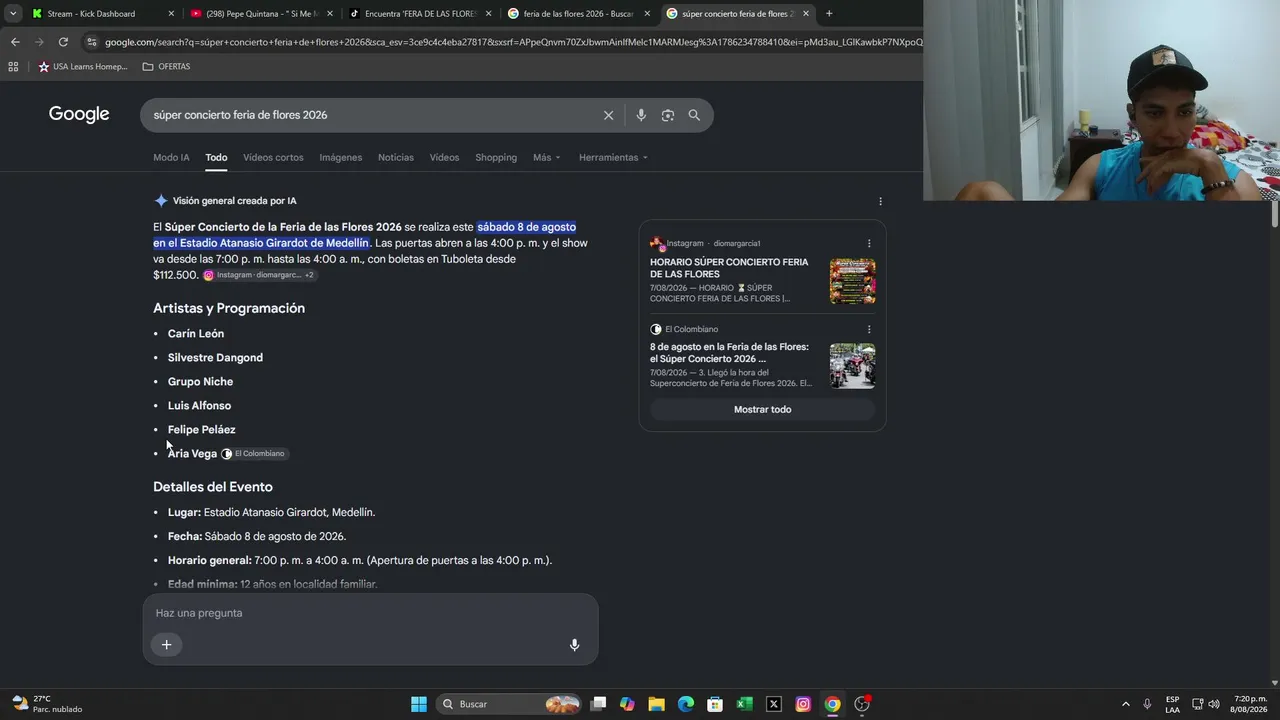
Task: Open the Chrome tab search dropdown
Action: [x=13, y=14]
